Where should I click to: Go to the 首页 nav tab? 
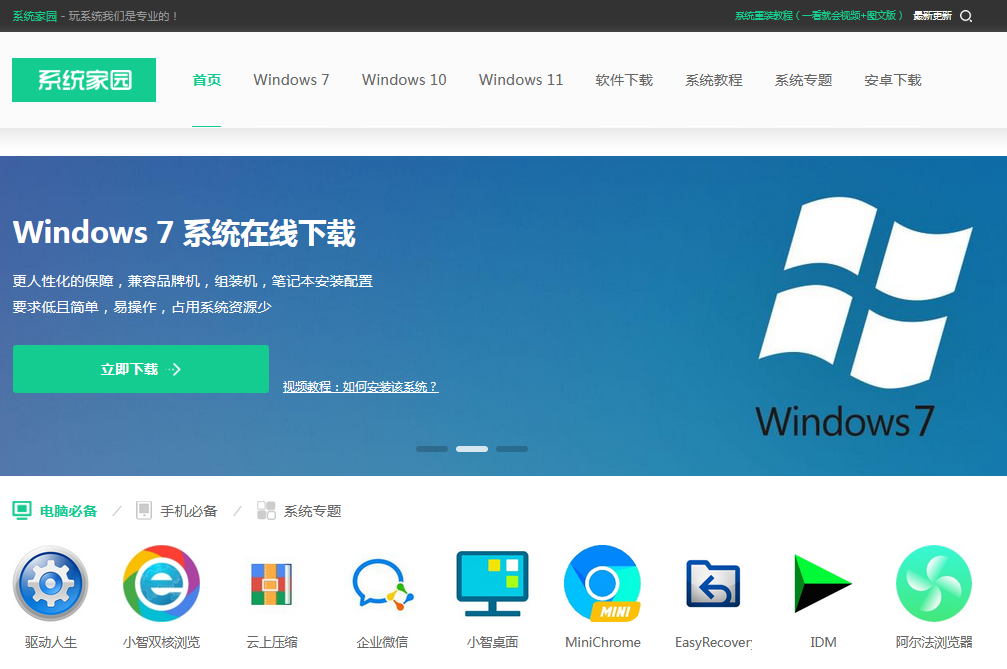click(x=207, y=80)
